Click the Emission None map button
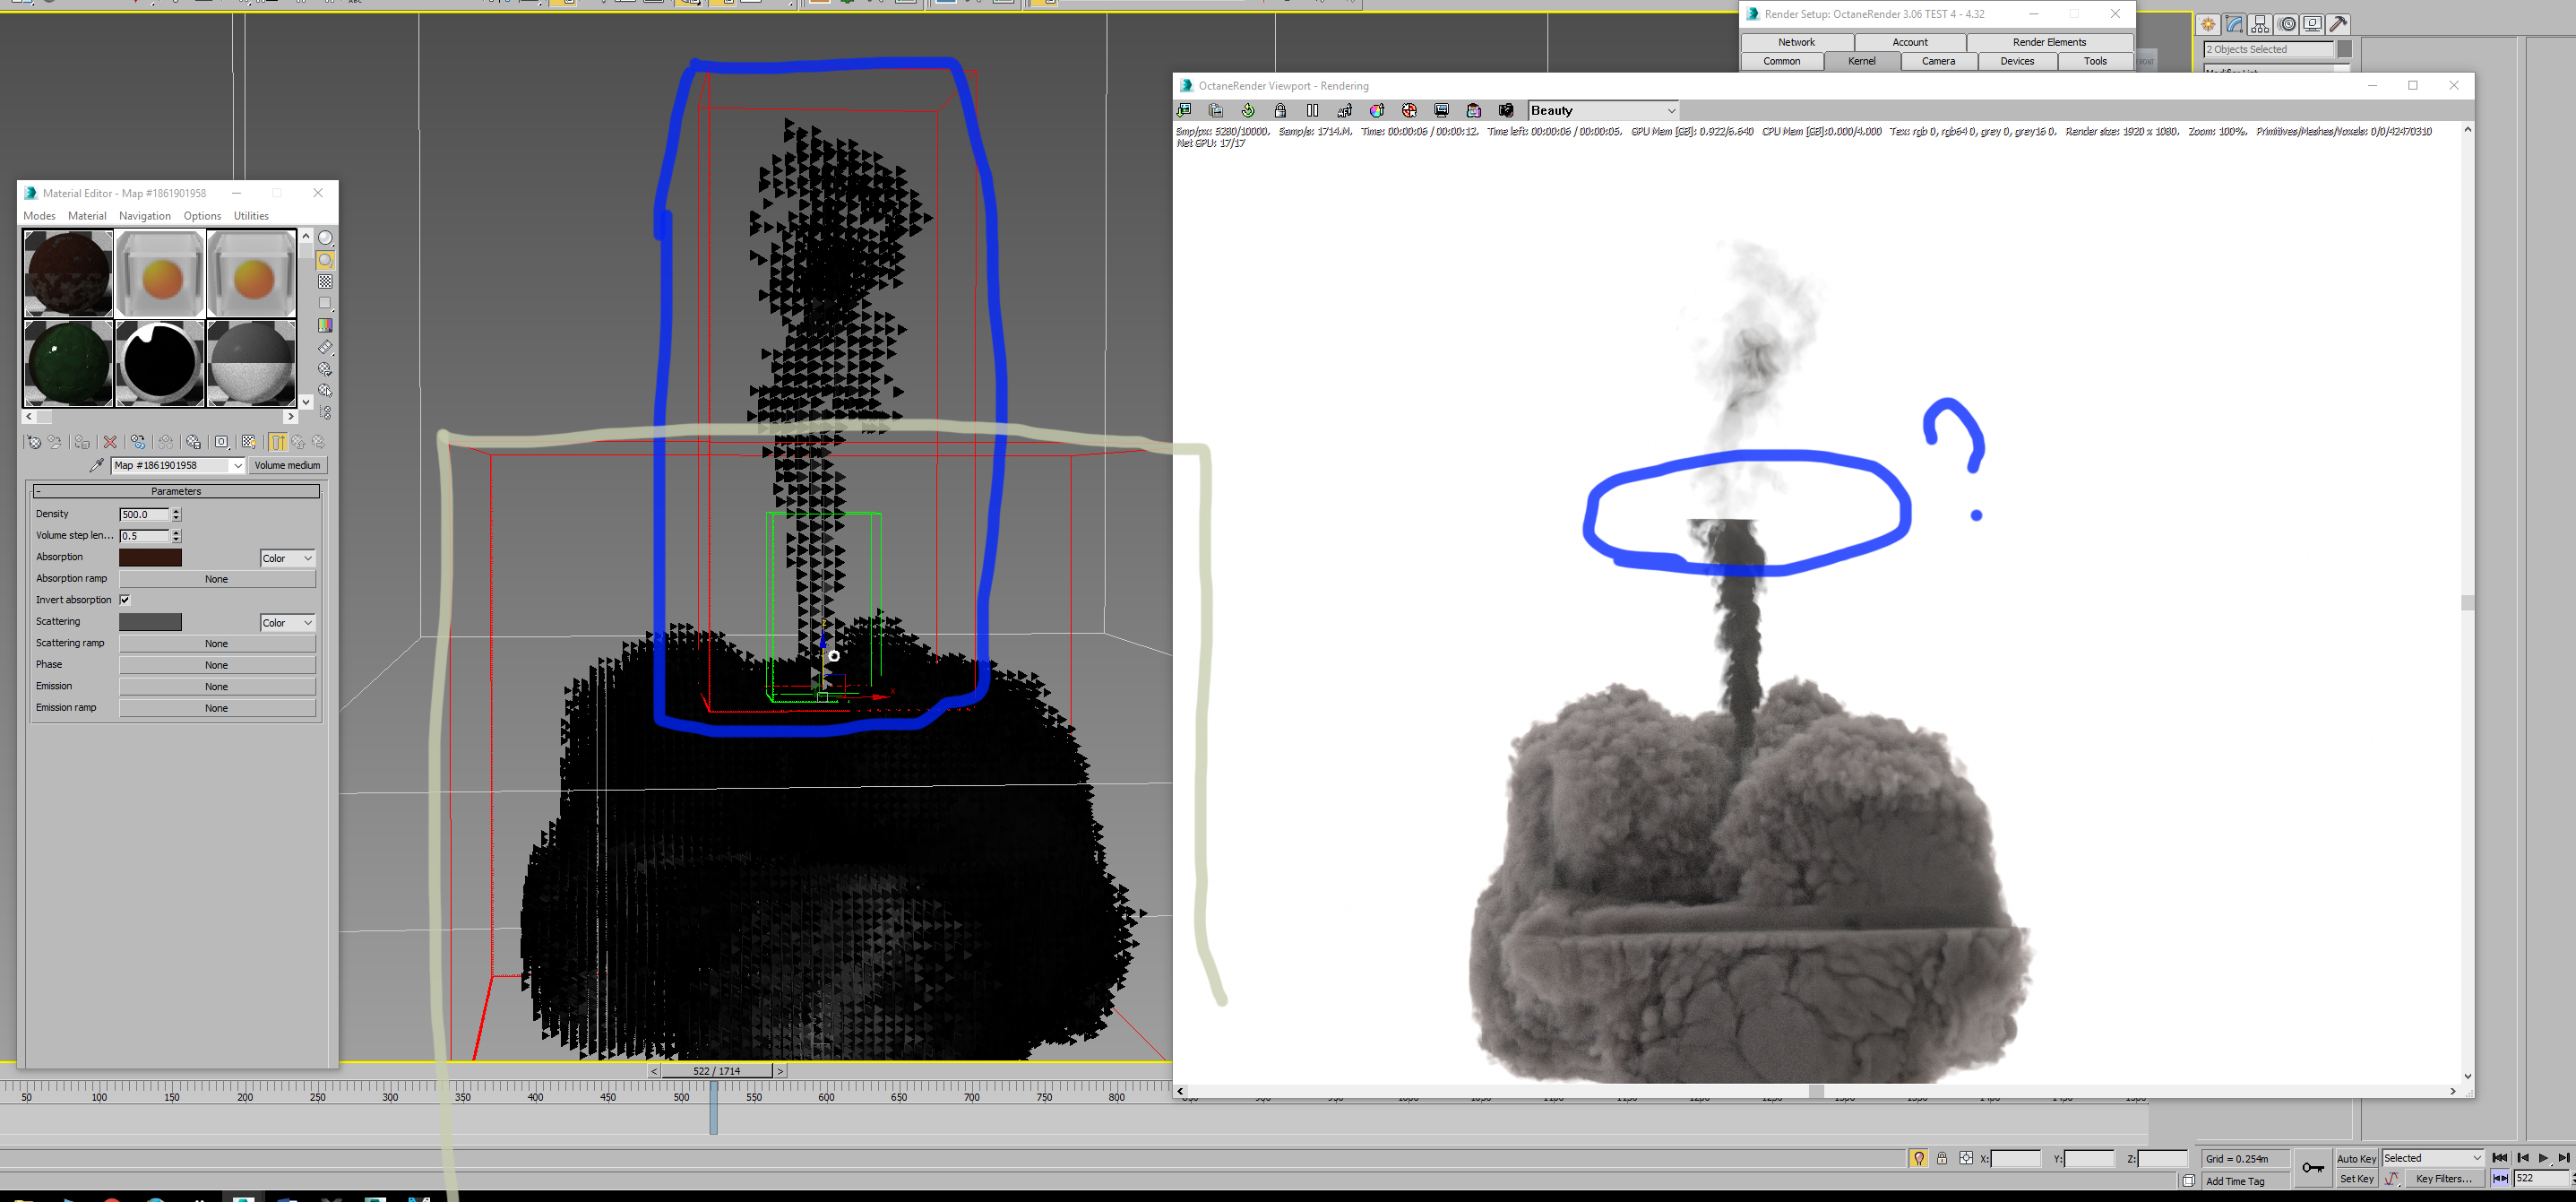This screenshot has height=1202, width=2576. 216,687
